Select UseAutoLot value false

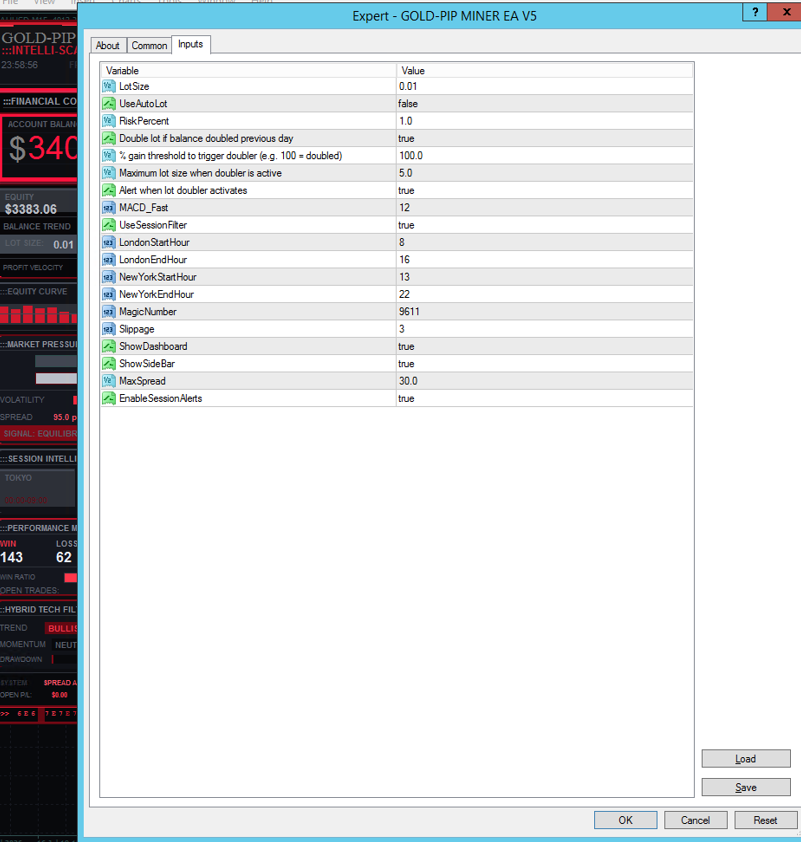tap(408, 104)
